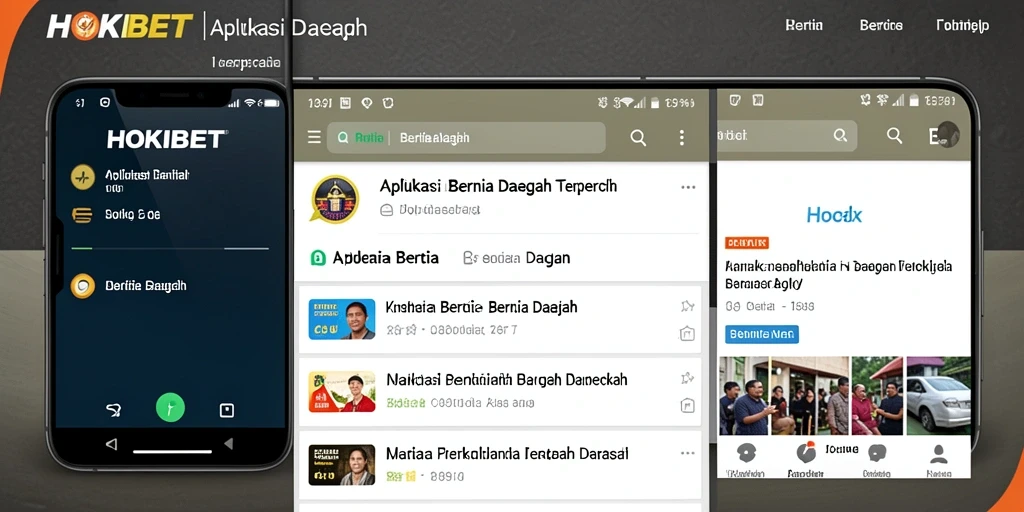This screenshot has height=512, width=1024.
Task: Open the "Berdce" link in the top navigation
Action: pos(881,25)
